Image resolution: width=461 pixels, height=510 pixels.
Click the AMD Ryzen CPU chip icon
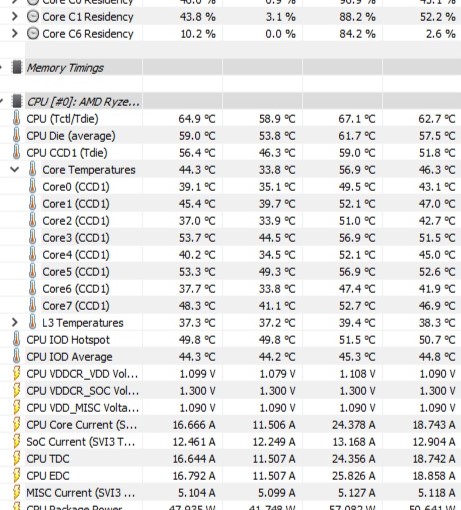[x=17, y=101]
